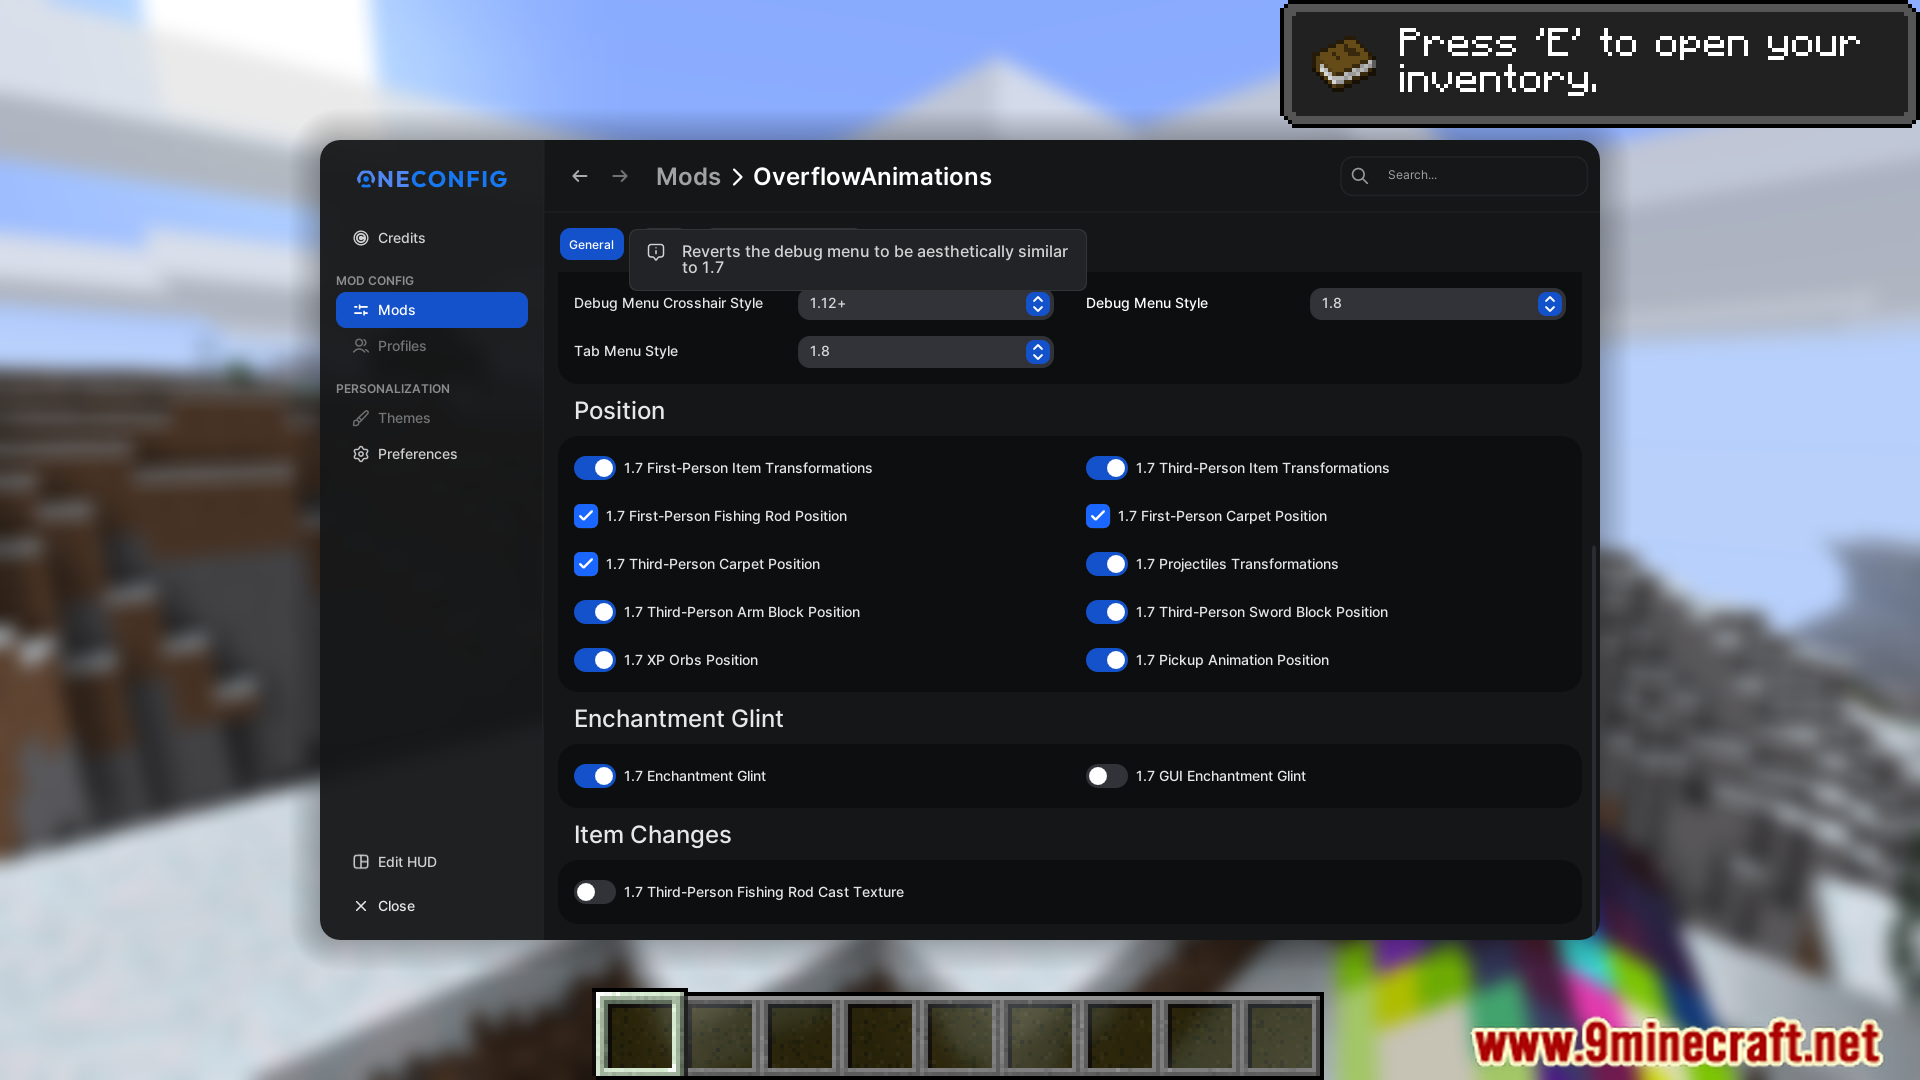Open Debug Menu Style dropdown
The height and width of the screenshot is (1080, 1920).
tap(1438, 303)
